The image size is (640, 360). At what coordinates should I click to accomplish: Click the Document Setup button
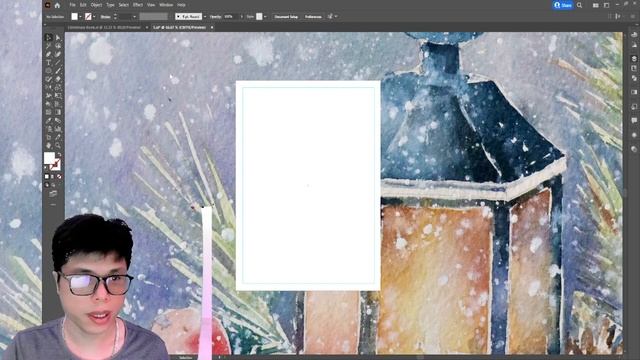pyautogui.click(x=286, y=17)
